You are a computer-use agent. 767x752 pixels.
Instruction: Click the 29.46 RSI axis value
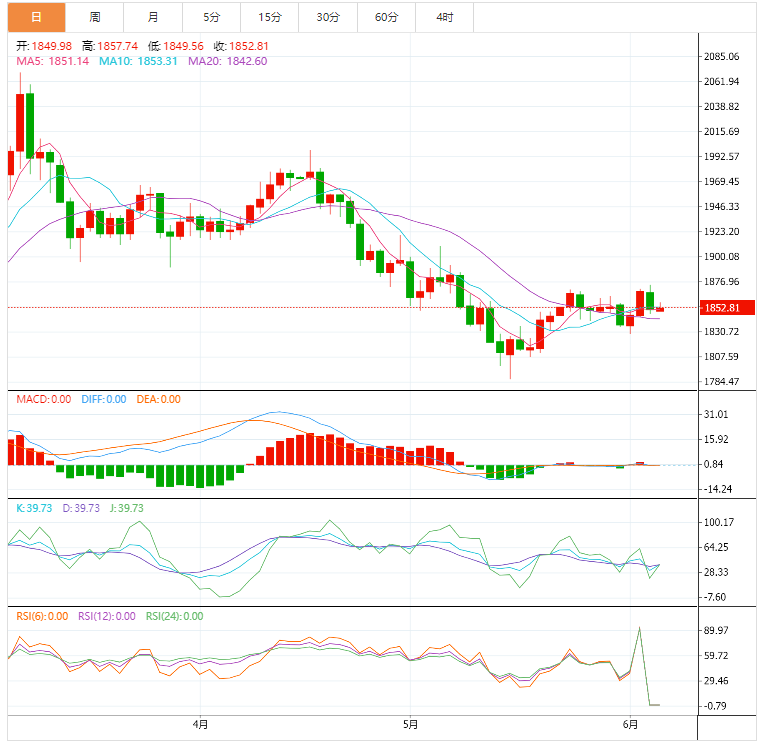(x=716, y=681)
